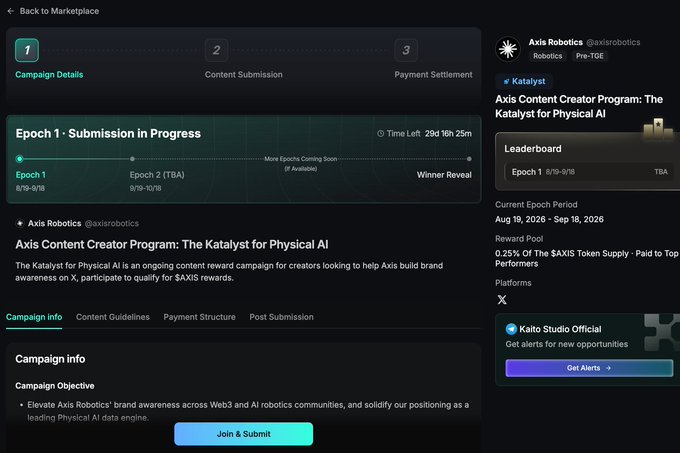680x453 pixels.
Task: Click the Katalyst badge
Action: tap(524, 81)
